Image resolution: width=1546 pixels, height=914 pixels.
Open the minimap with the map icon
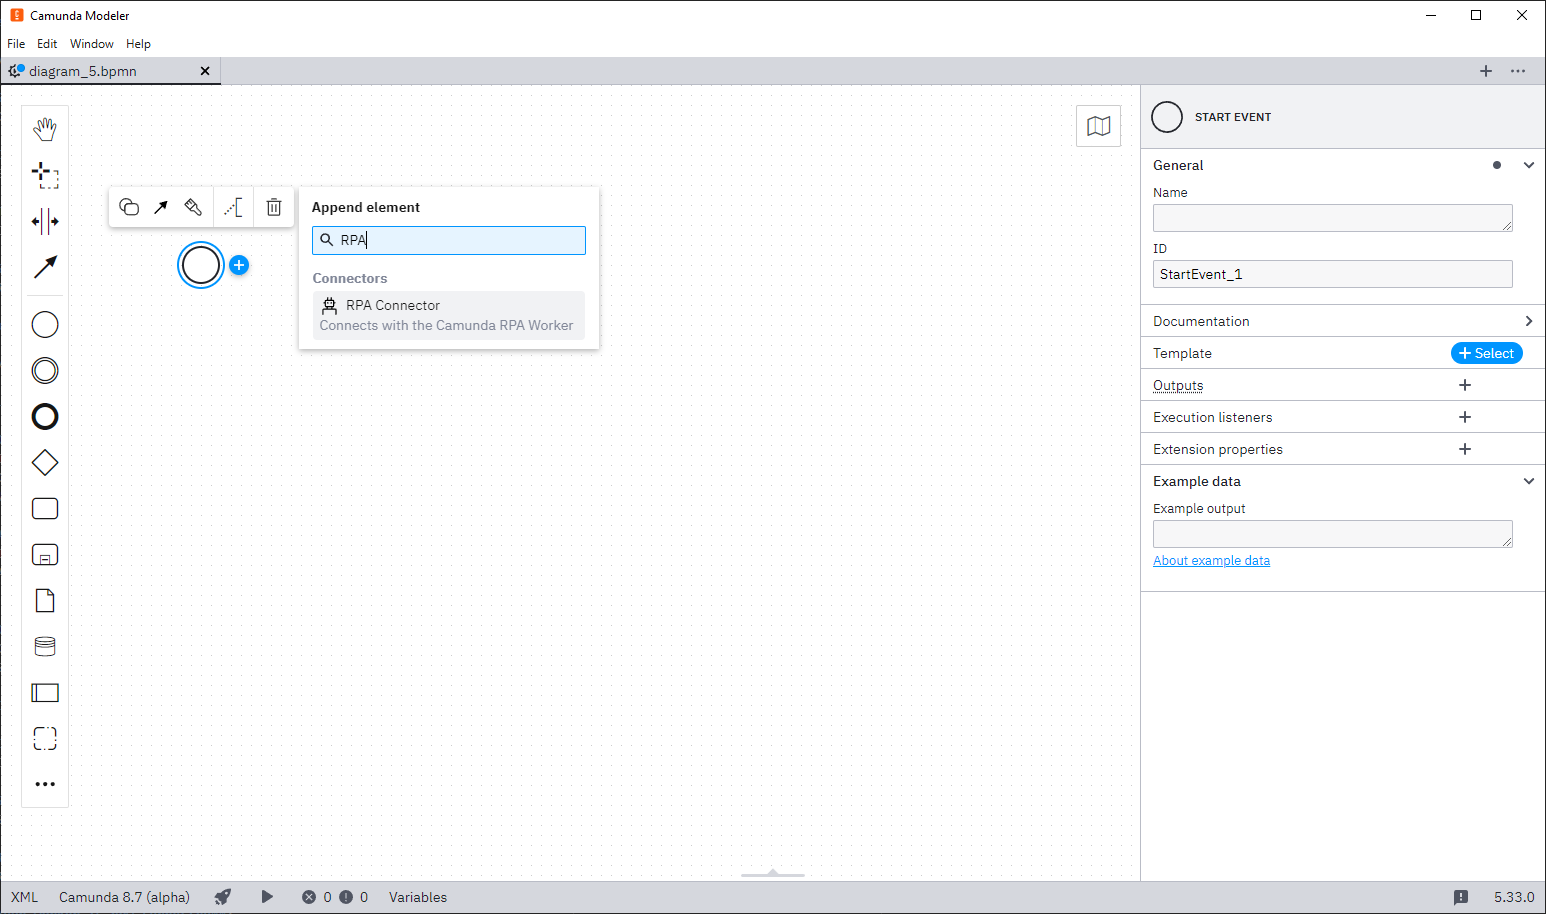tap(1098, 126)
